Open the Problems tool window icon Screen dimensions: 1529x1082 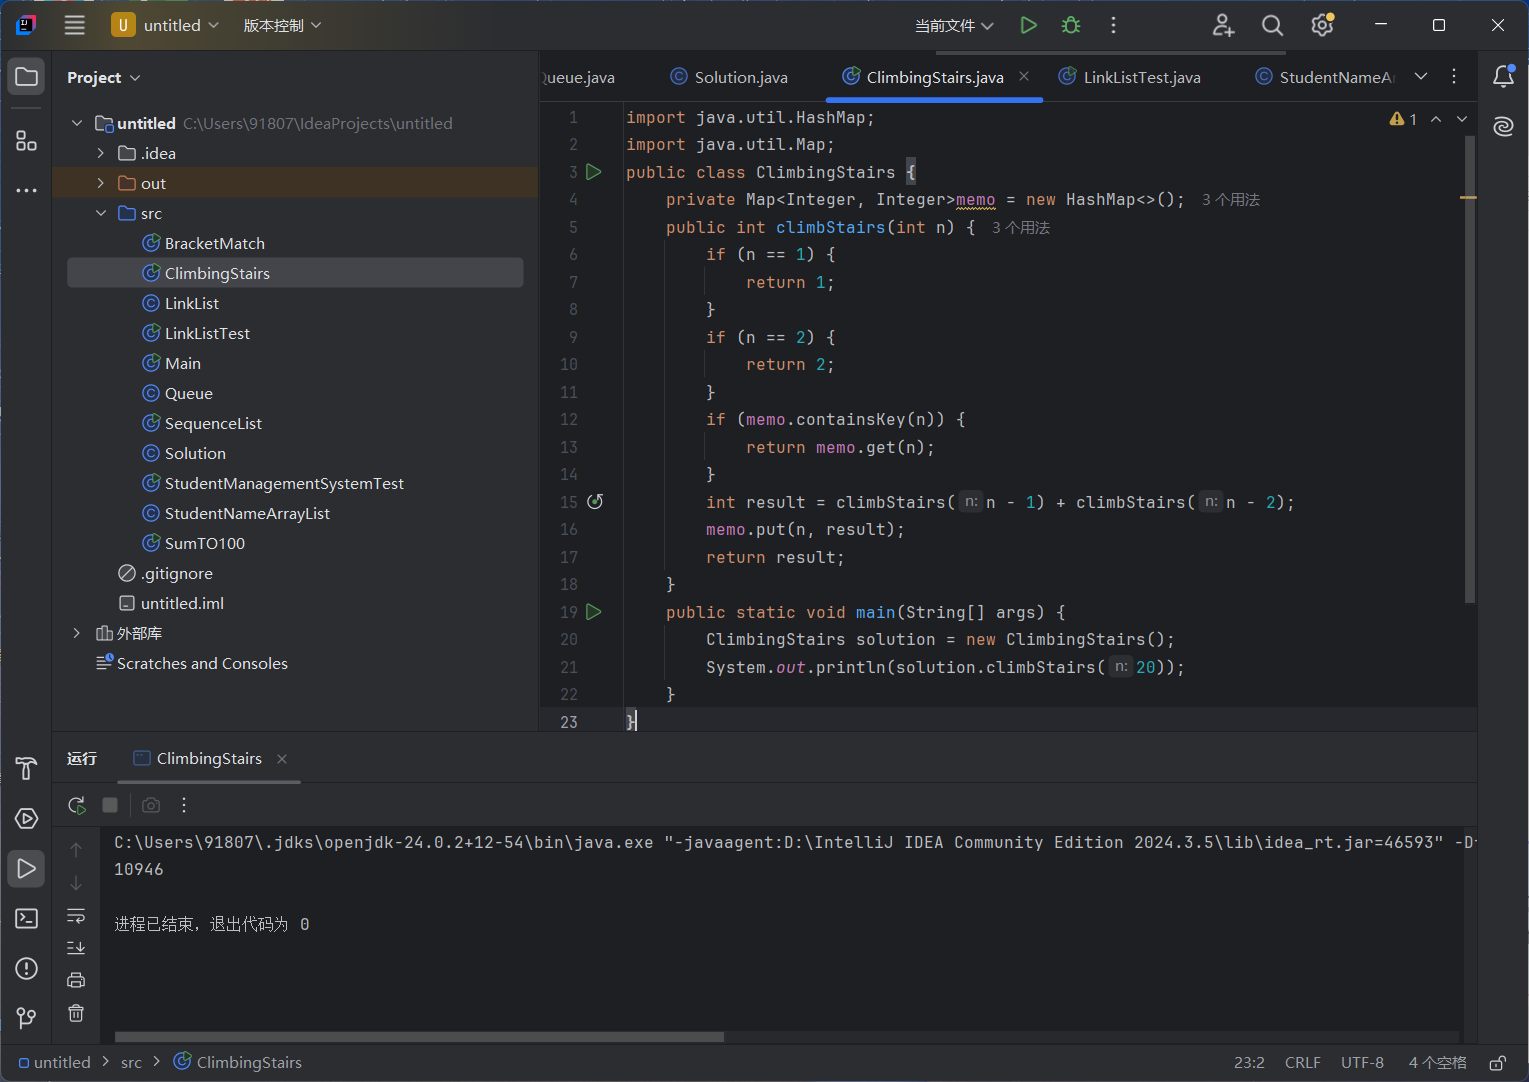27,968
